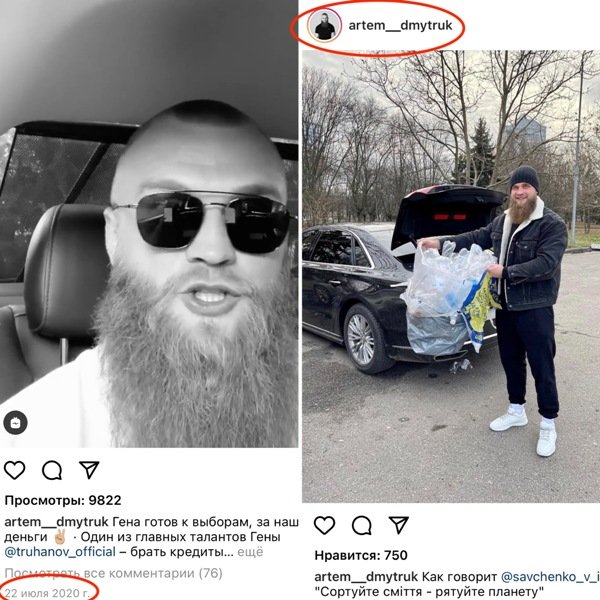View all comments (76)
600x600 pixels.
pyautogui.click(x=113, y=573)
